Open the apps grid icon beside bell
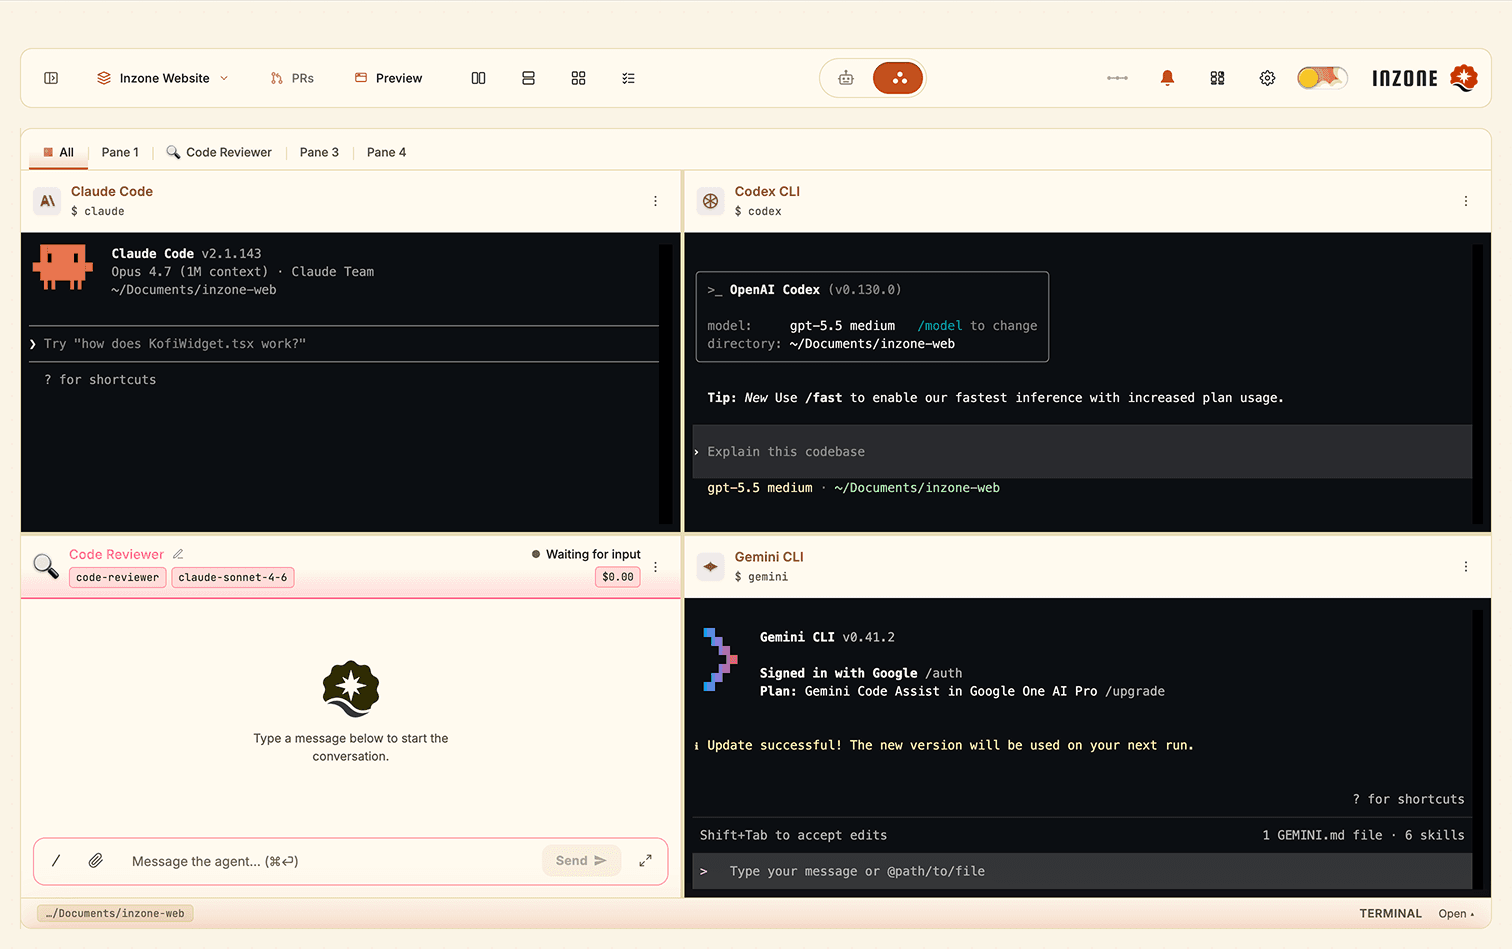This screenshot has width=1512, height=949. pyautogui.click(x=1217, y=78)
